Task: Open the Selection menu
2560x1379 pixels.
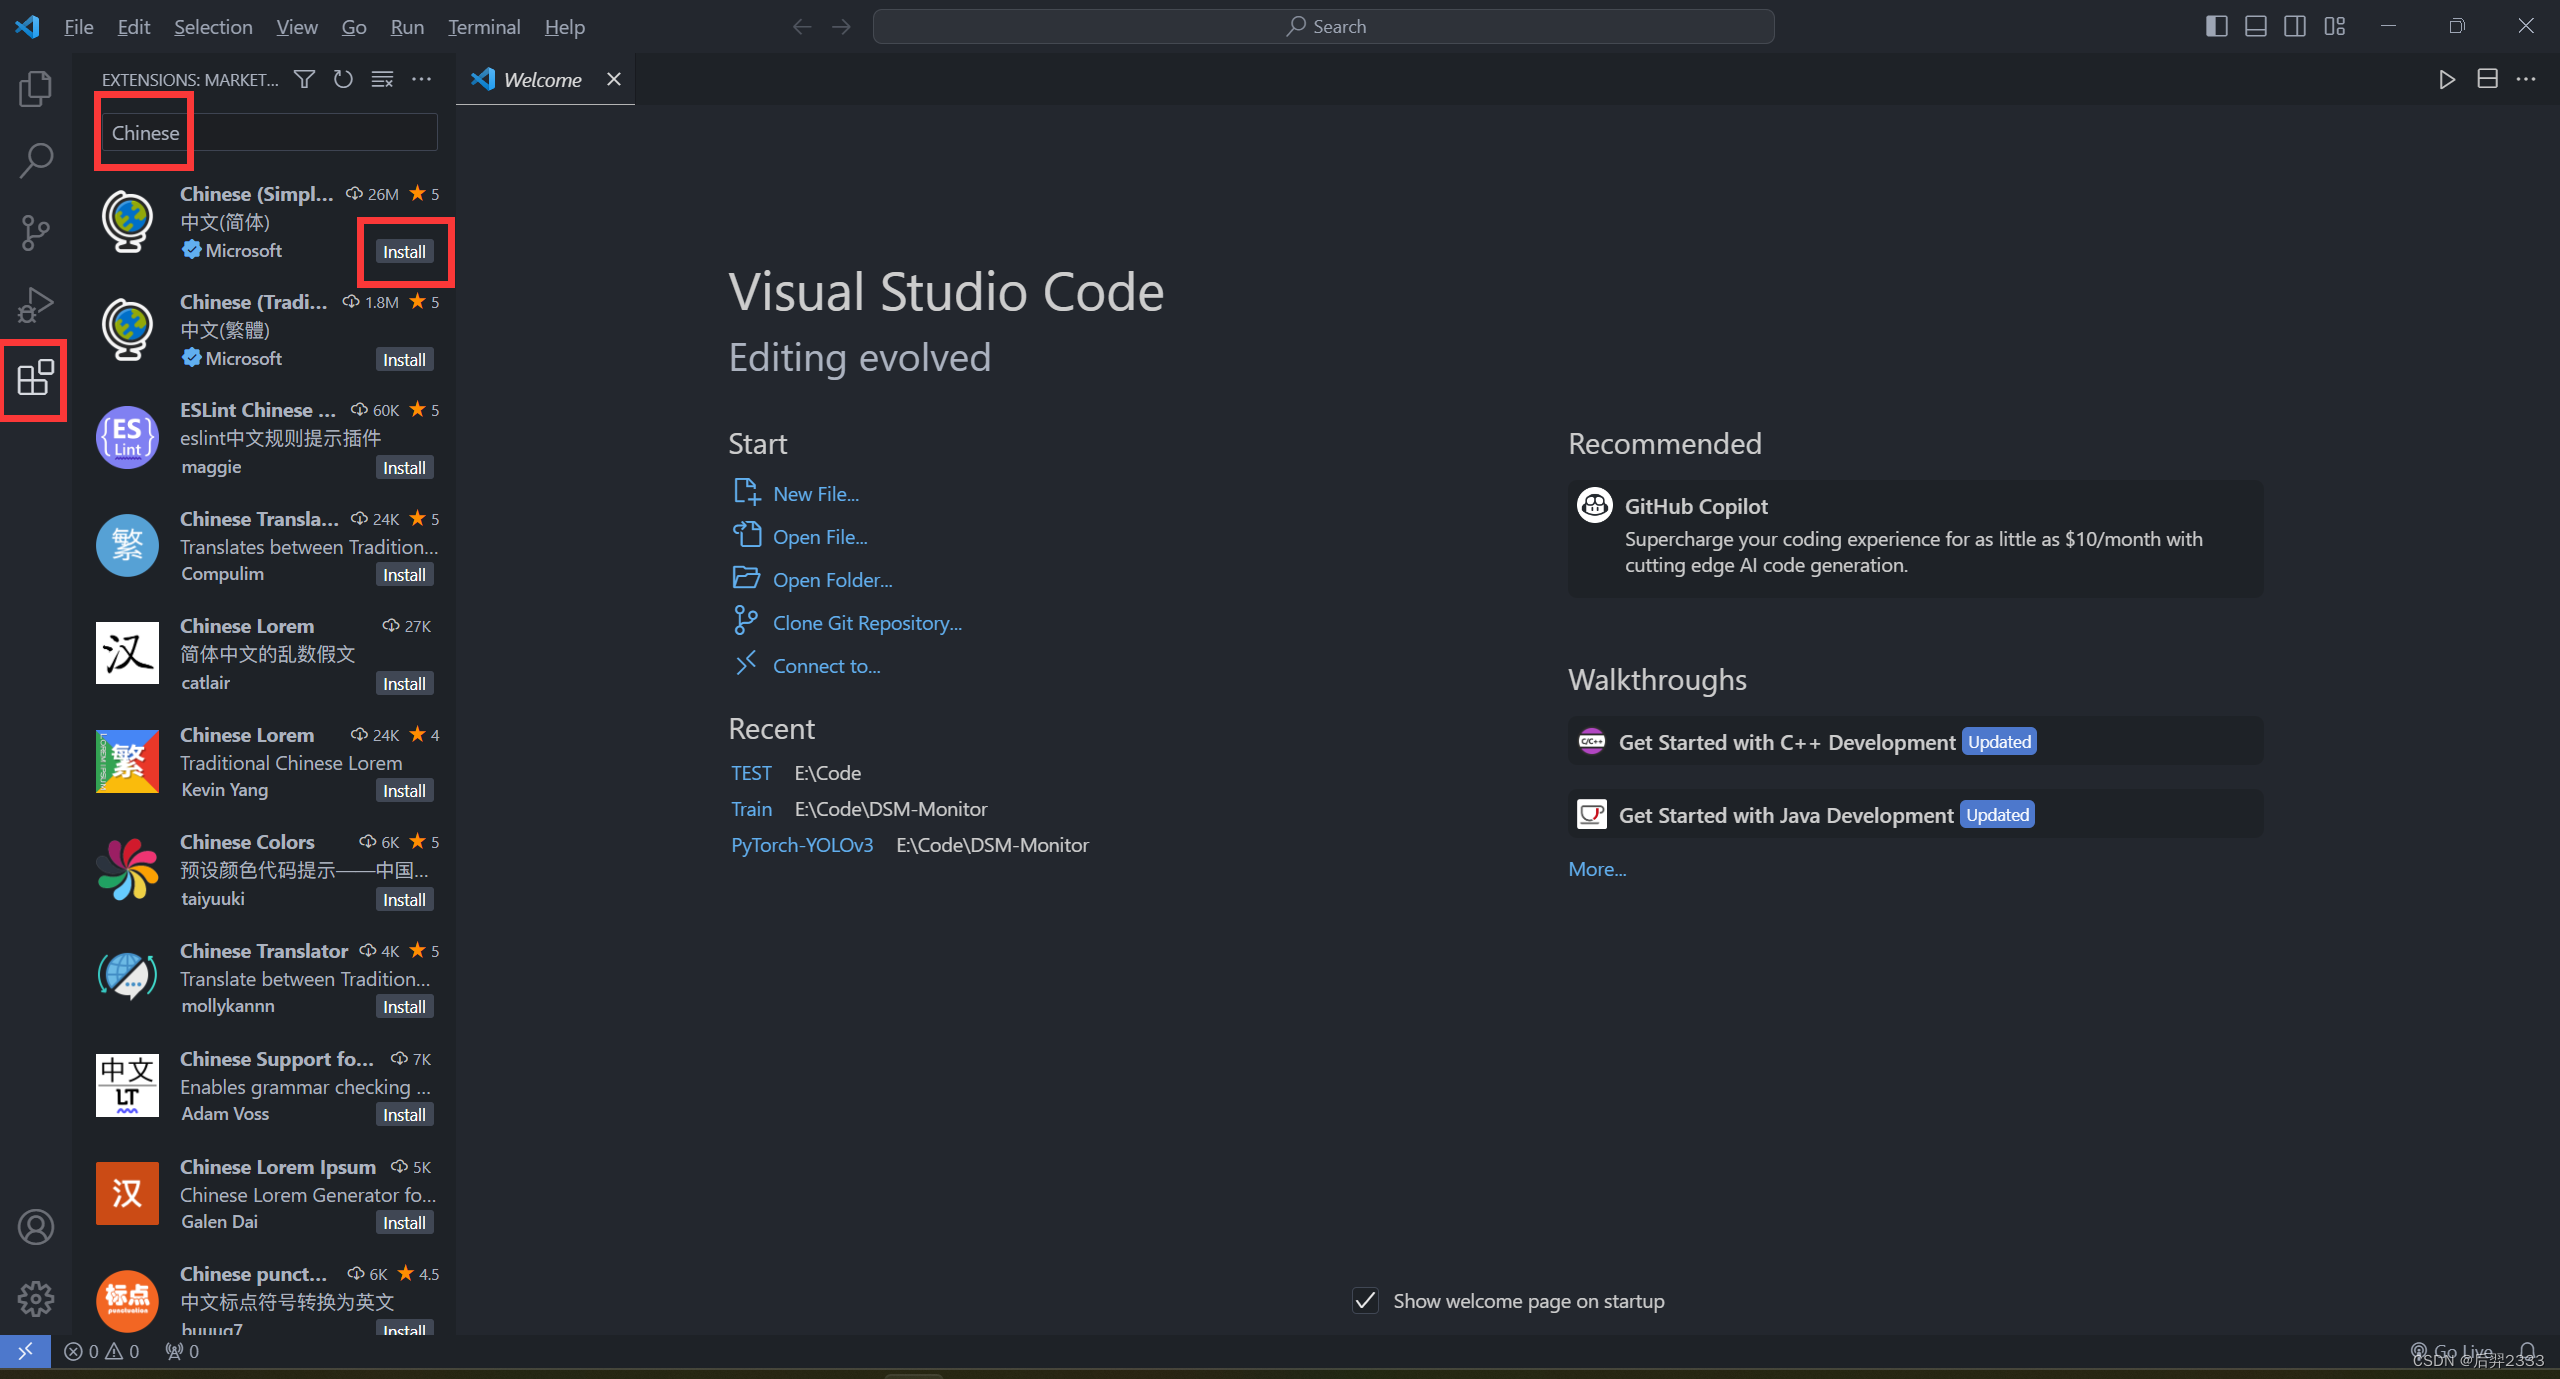Action: coord(213,27)
